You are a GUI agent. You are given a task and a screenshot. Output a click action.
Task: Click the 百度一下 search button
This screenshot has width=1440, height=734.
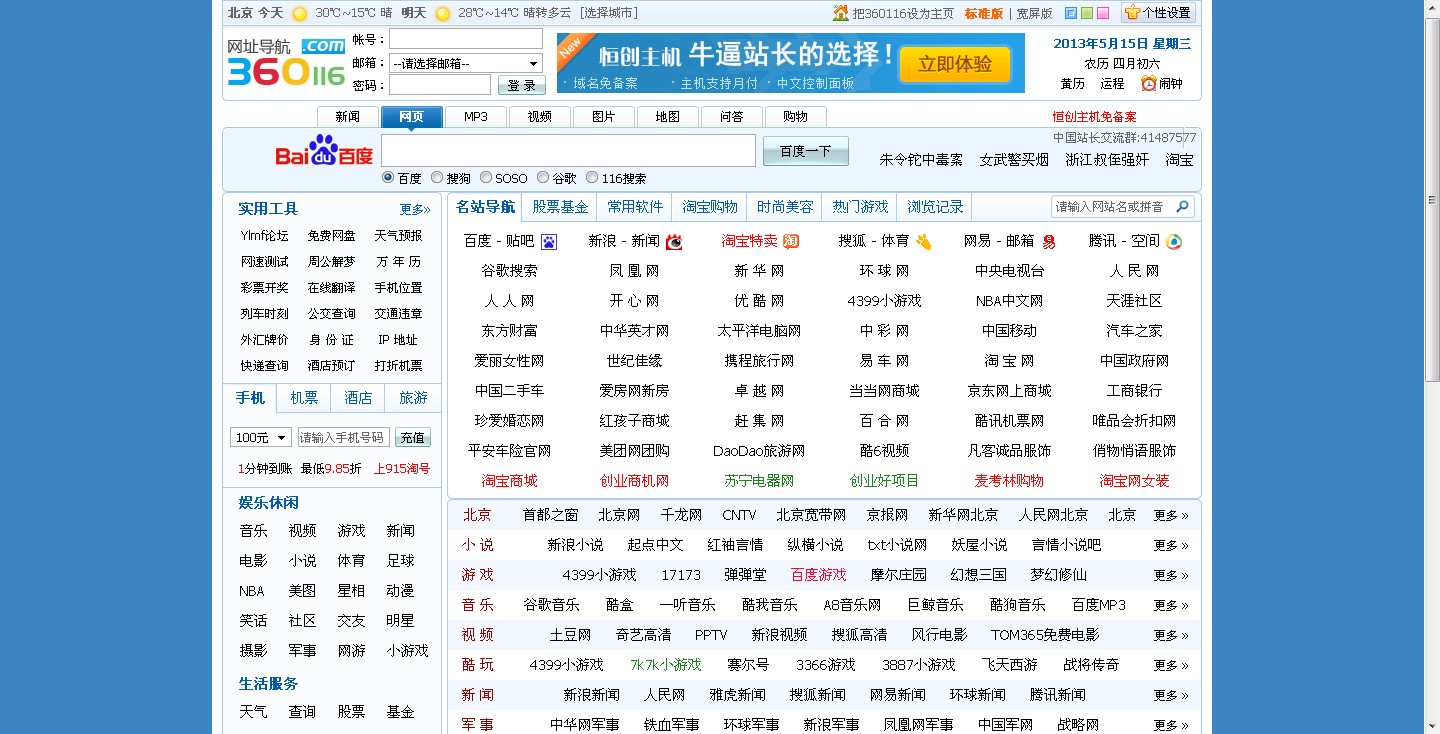(805, 150)
